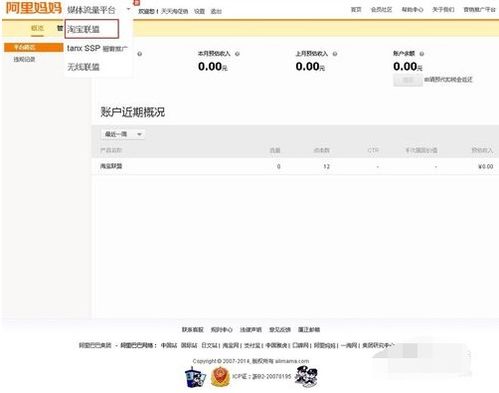The height and width of the screenshot is (393, 499).
Task: Click the 国际站 footer network link
Action: pyautogui.click(x=189, y=345)
